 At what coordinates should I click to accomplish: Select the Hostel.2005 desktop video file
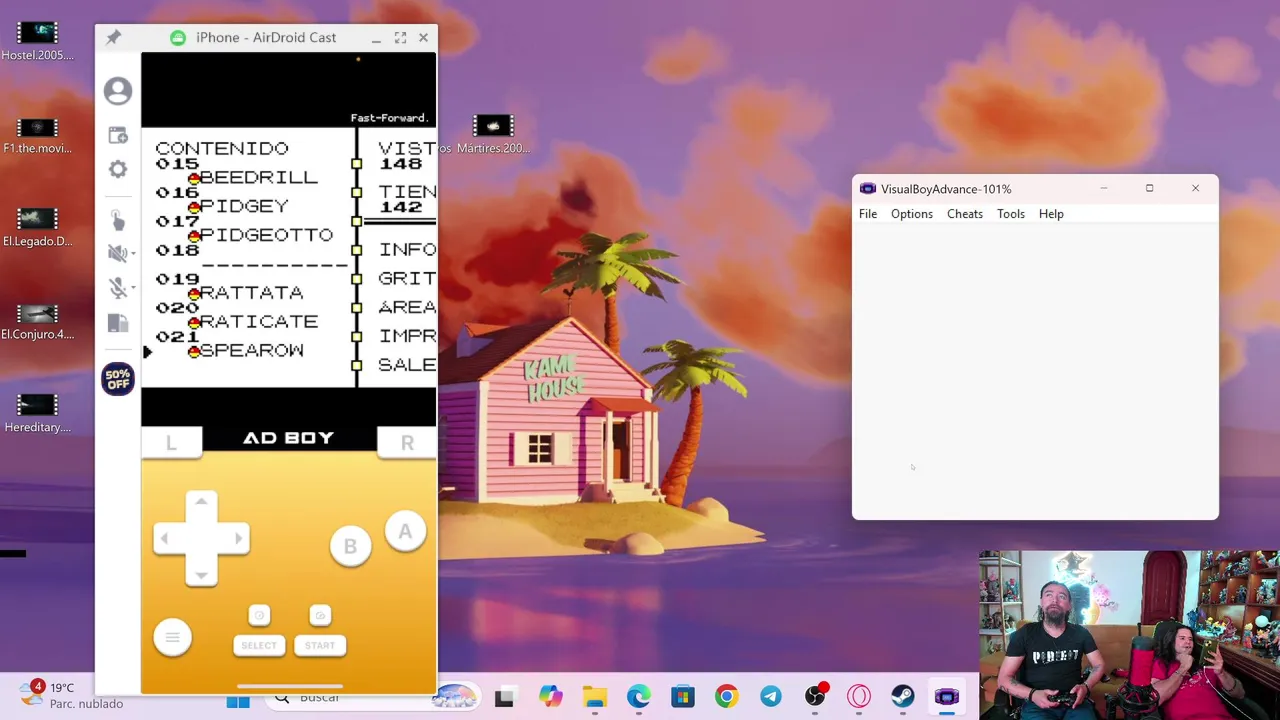(x=37, y=41)
